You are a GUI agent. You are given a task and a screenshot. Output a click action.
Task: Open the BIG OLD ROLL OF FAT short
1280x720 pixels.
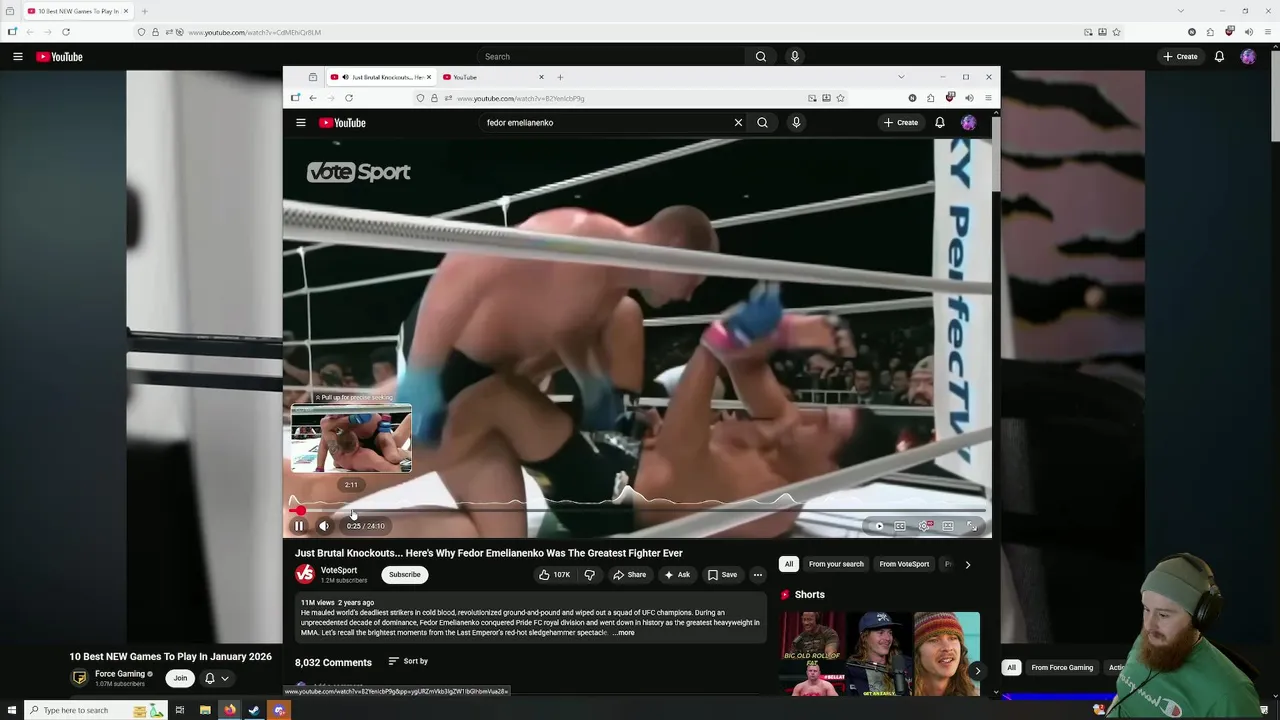[812, 654]
